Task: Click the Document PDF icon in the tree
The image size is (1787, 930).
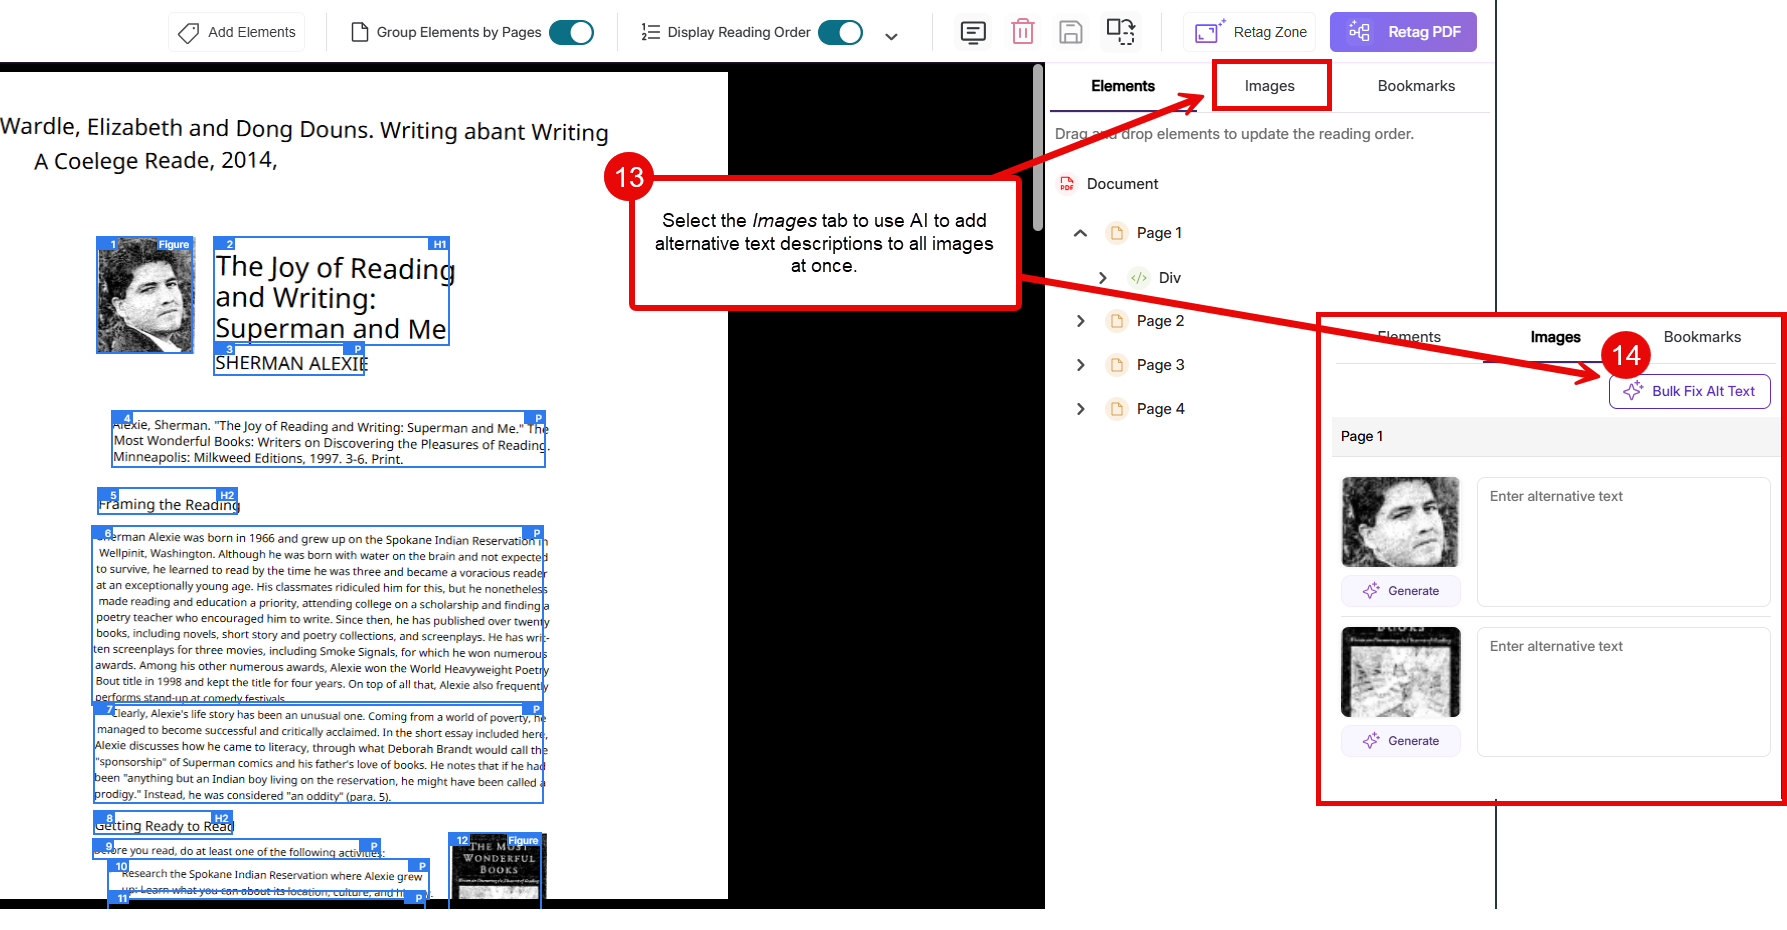Action: [x=1066, y=184]
